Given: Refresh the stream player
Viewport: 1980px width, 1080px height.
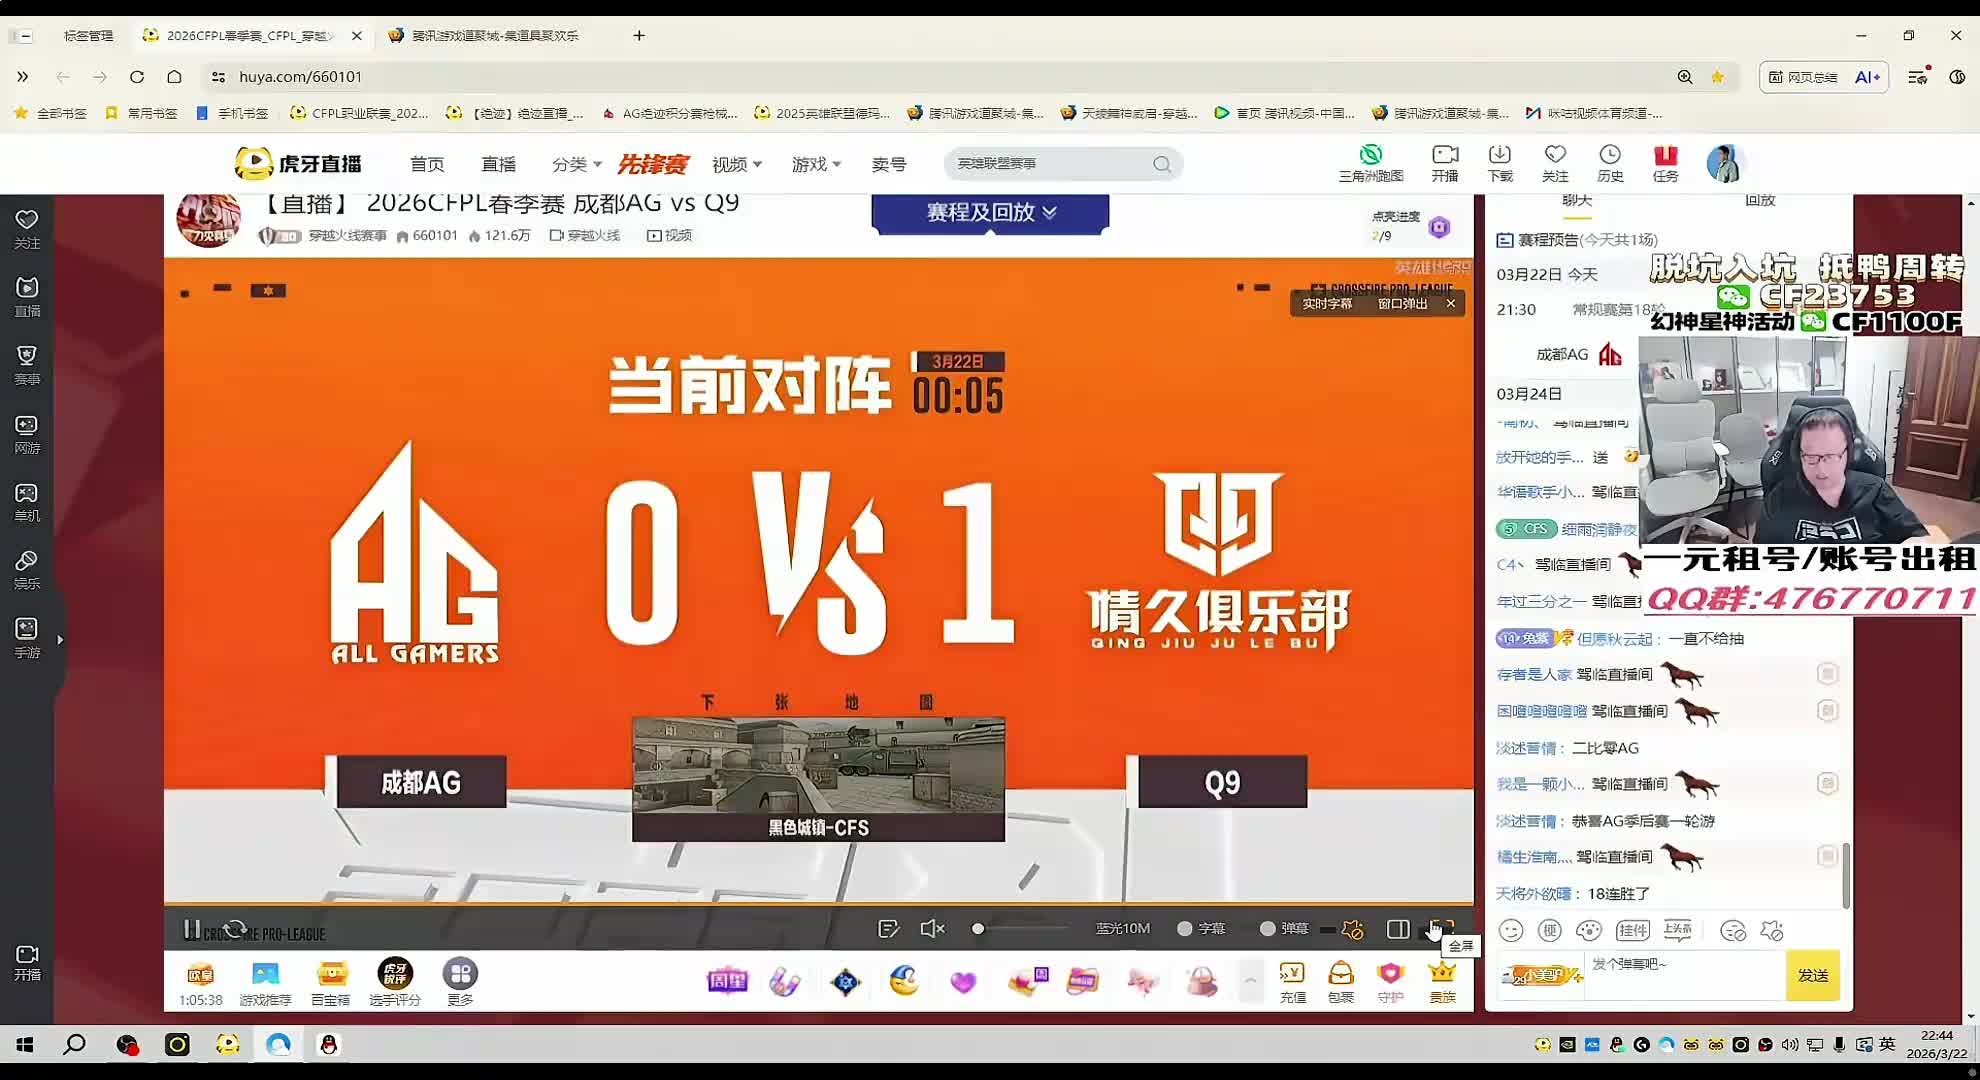Looking at the screenshot, I should tap(235, 929).
